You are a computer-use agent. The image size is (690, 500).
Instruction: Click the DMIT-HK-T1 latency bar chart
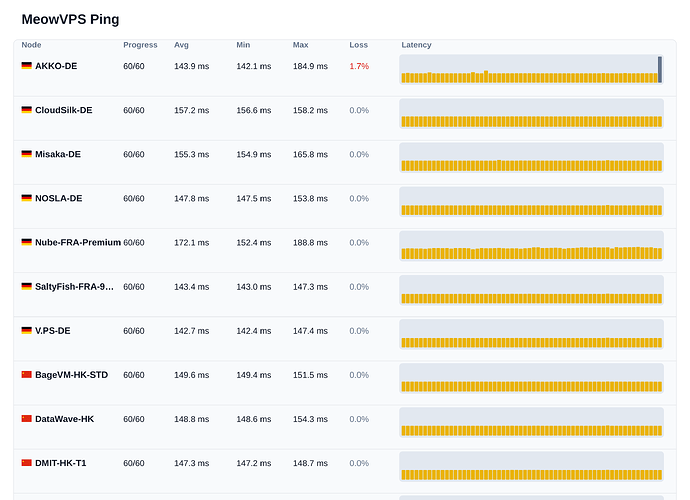531,466
